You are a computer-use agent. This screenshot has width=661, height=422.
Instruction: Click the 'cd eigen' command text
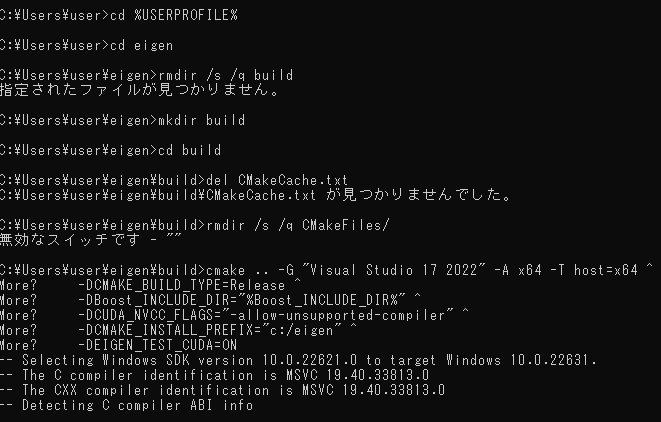click(142, 46)
